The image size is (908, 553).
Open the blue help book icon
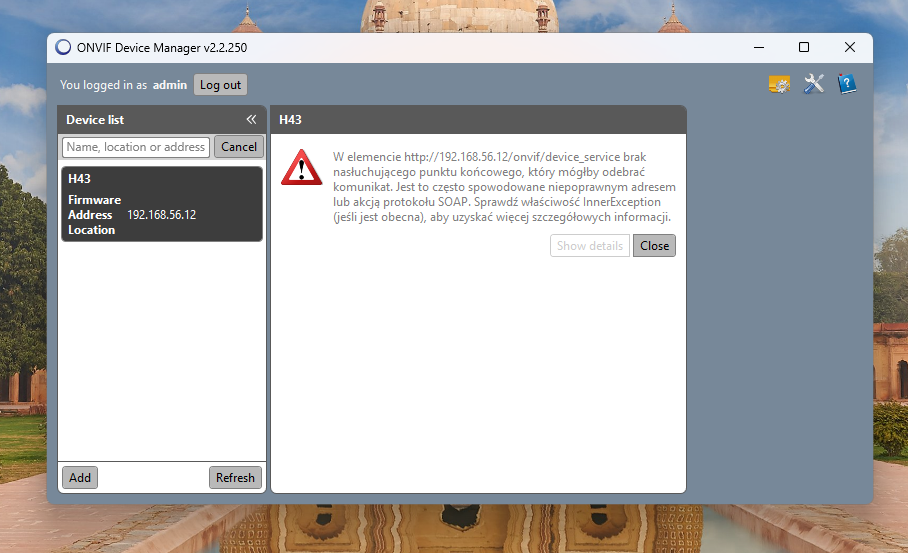(847, 84)
